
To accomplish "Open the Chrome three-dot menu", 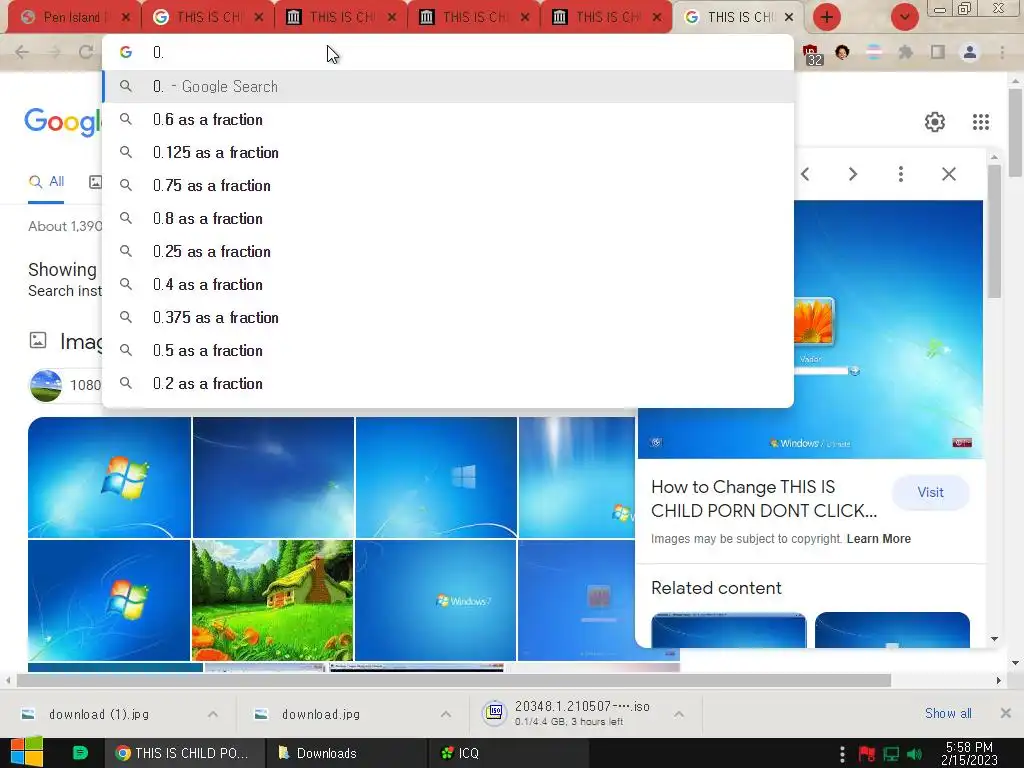I will coord(1002,52).
